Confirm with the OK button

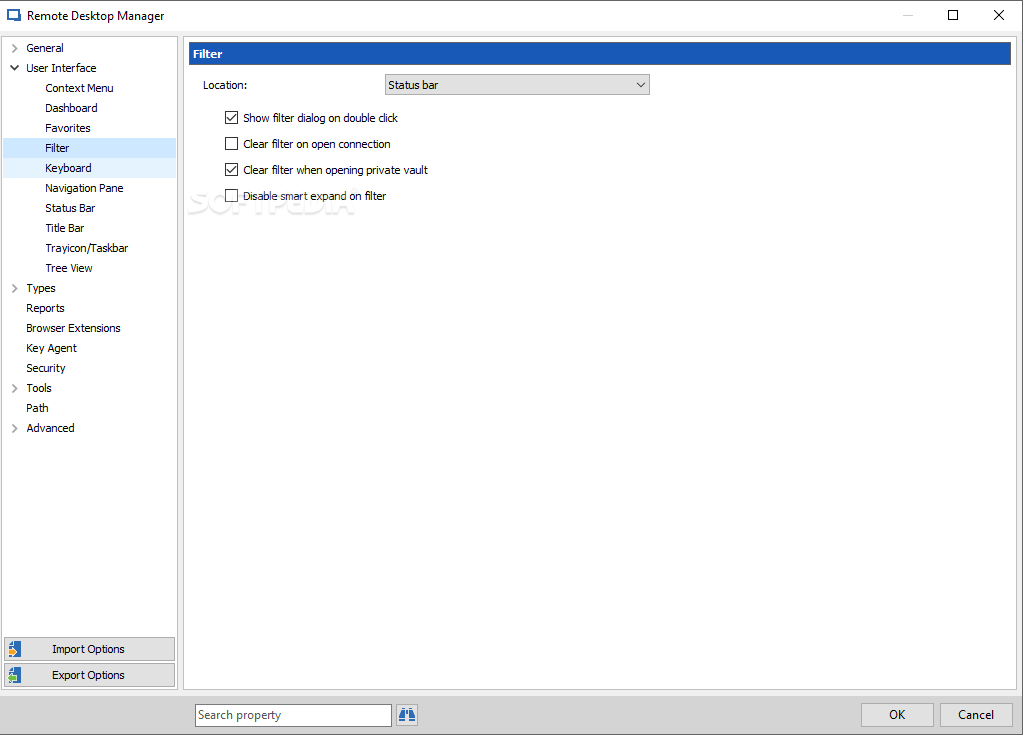pos(897,715)
